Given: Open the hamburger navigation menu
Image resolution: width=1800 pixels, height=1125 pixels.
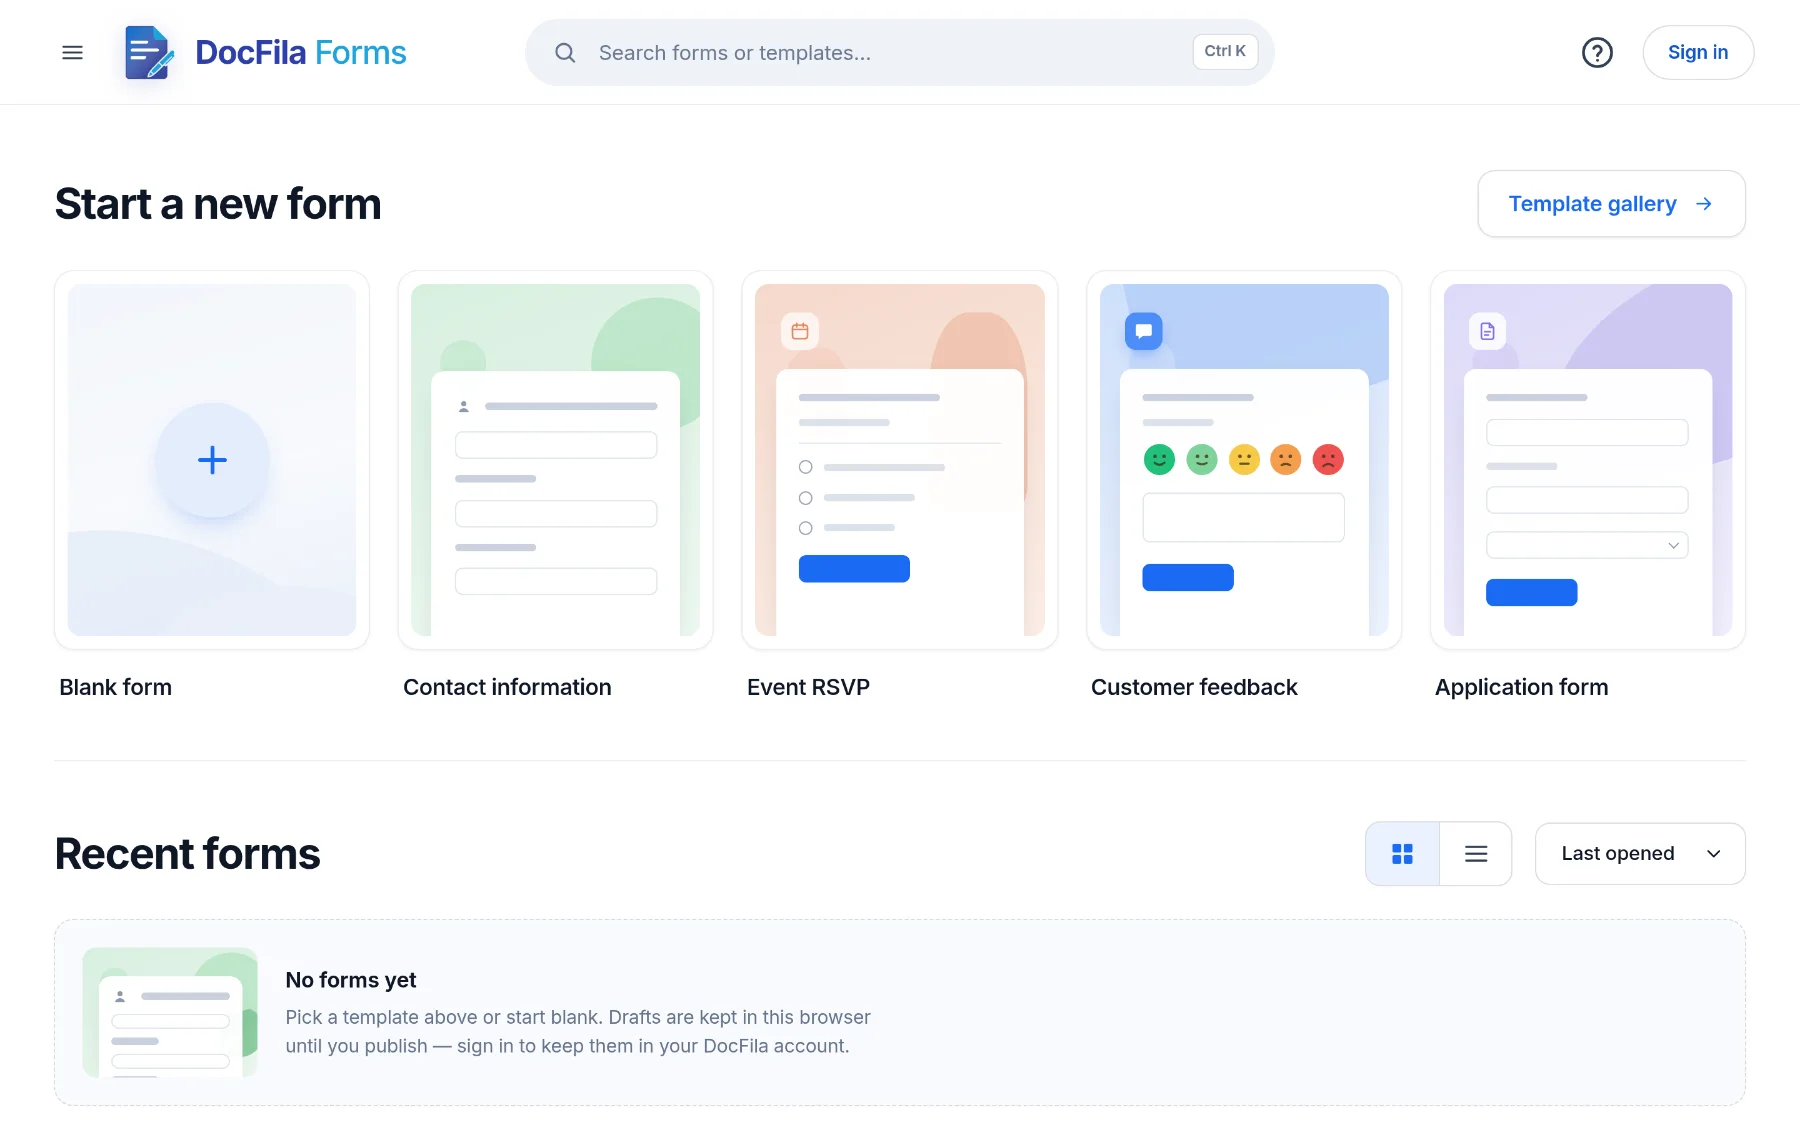Looking at the screenshot, I should tap(72, 52).
